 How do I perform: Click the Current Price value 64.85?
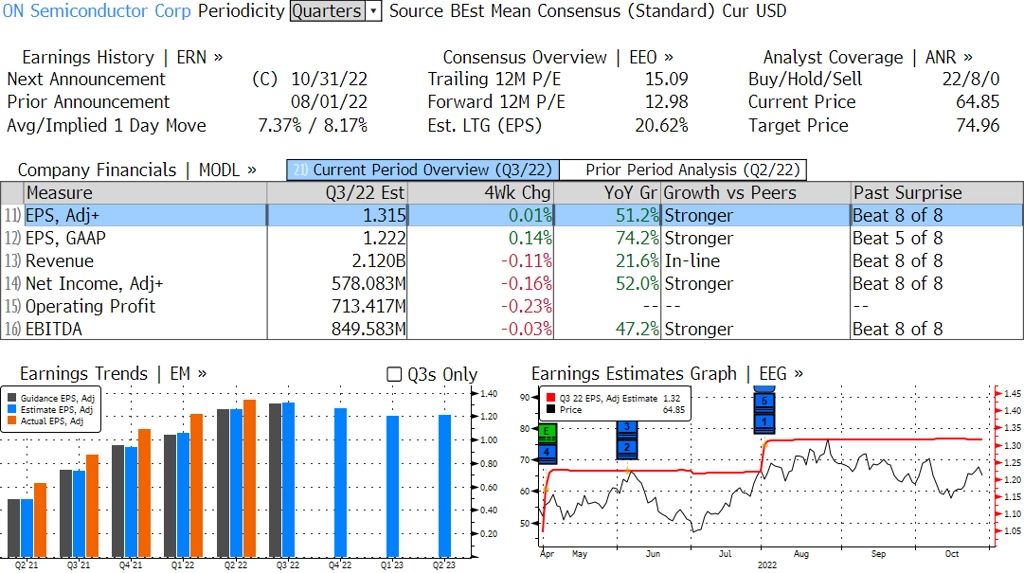coord(978,102)
